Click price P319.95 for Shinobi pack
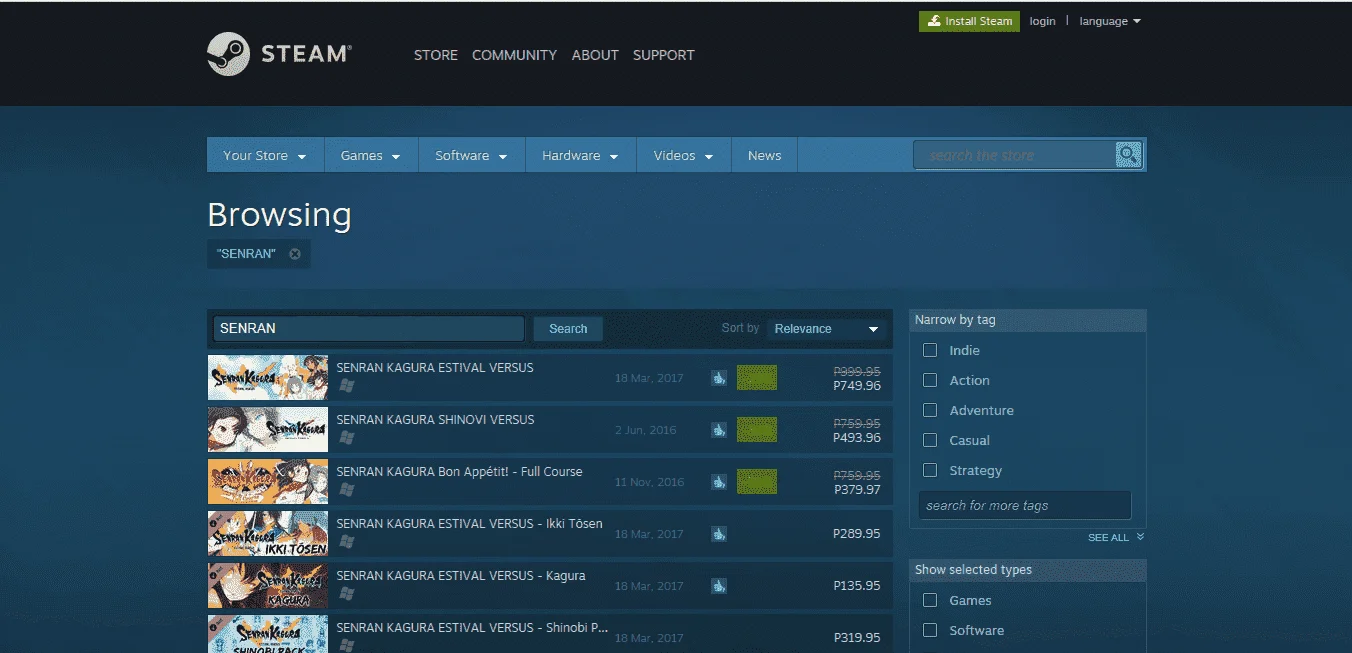 click(x=856, y=638)
